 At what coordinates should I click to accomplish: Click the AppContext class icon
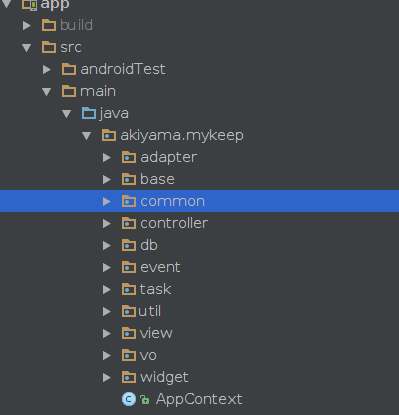point(129,399)
